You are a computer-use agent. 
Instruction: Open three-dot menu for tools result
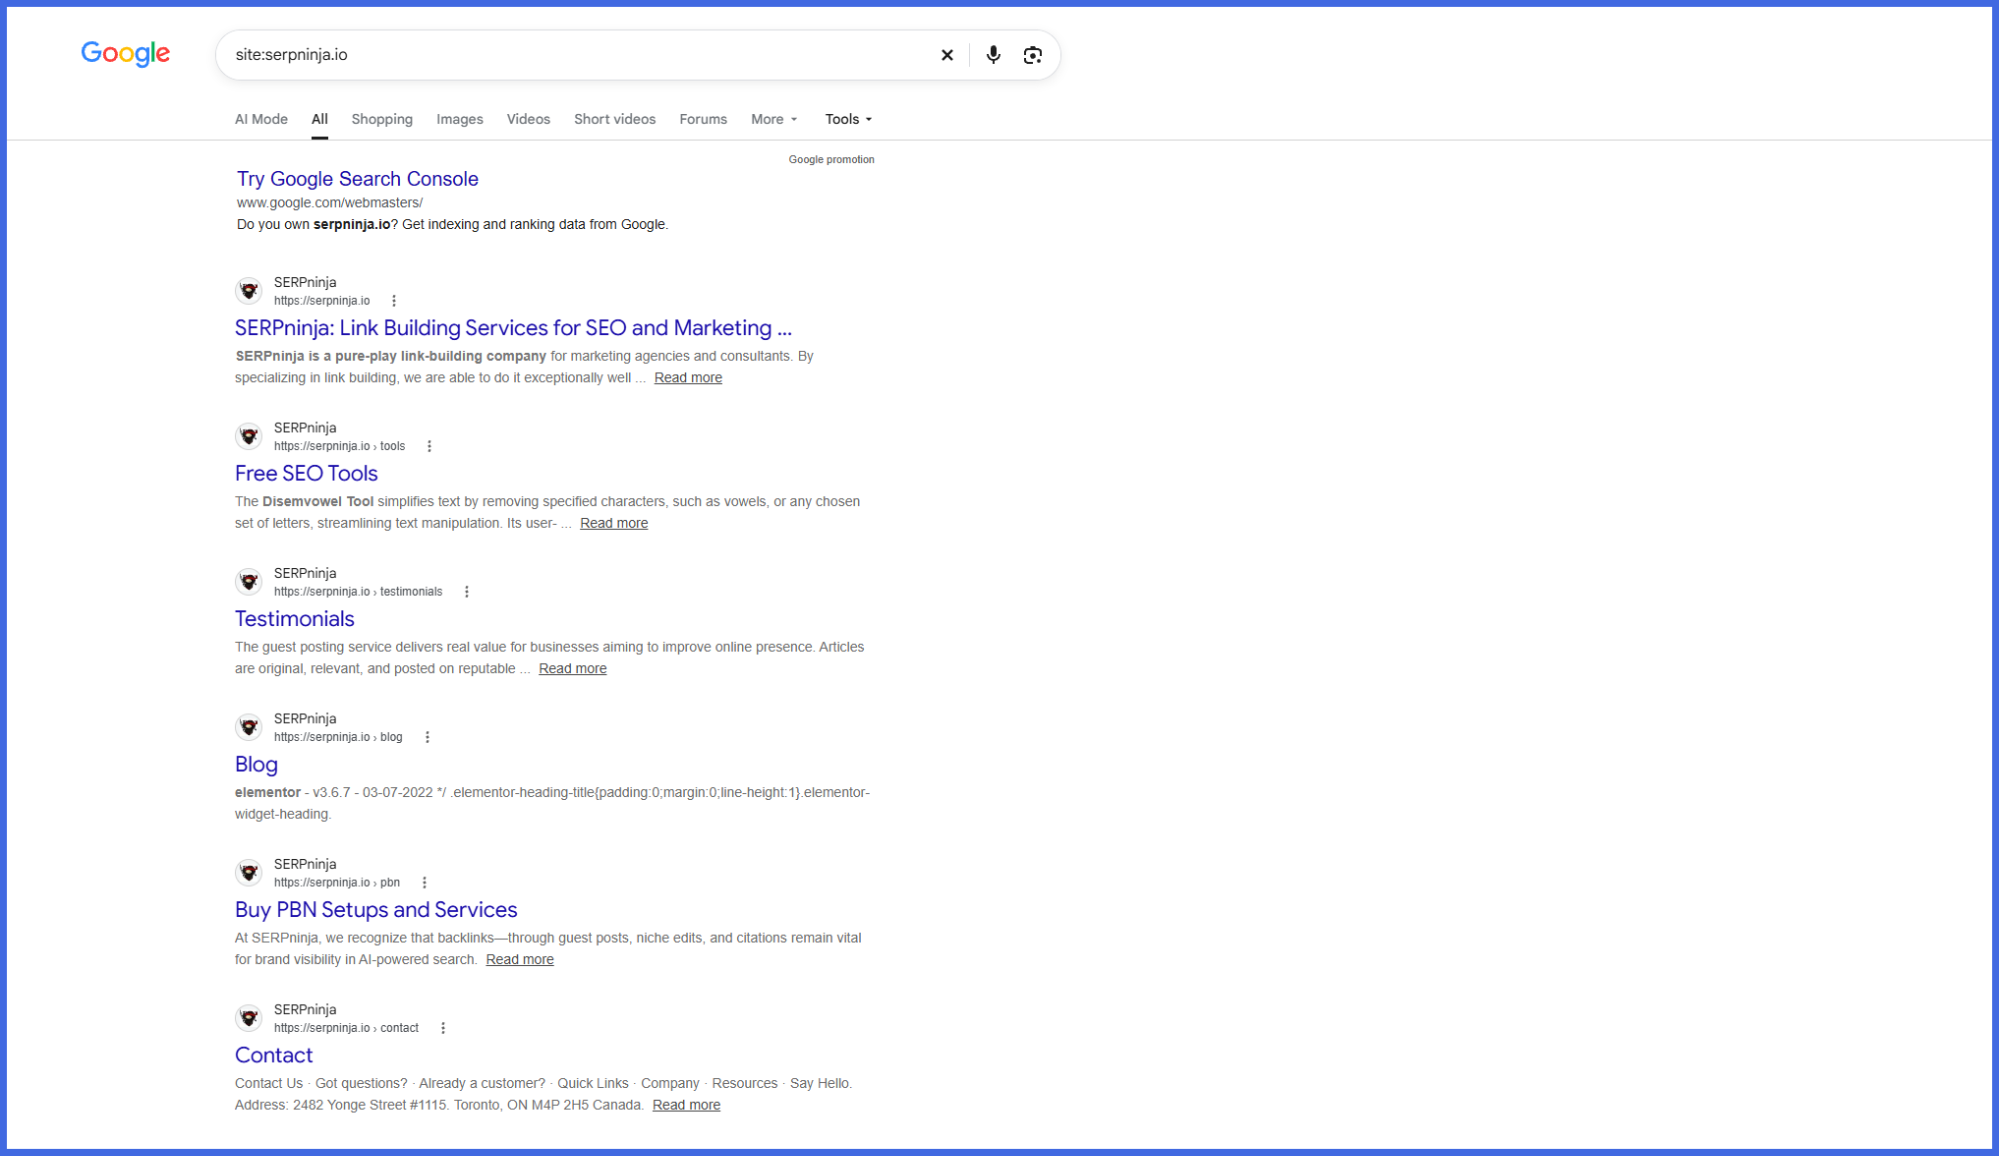click(429, 446)
